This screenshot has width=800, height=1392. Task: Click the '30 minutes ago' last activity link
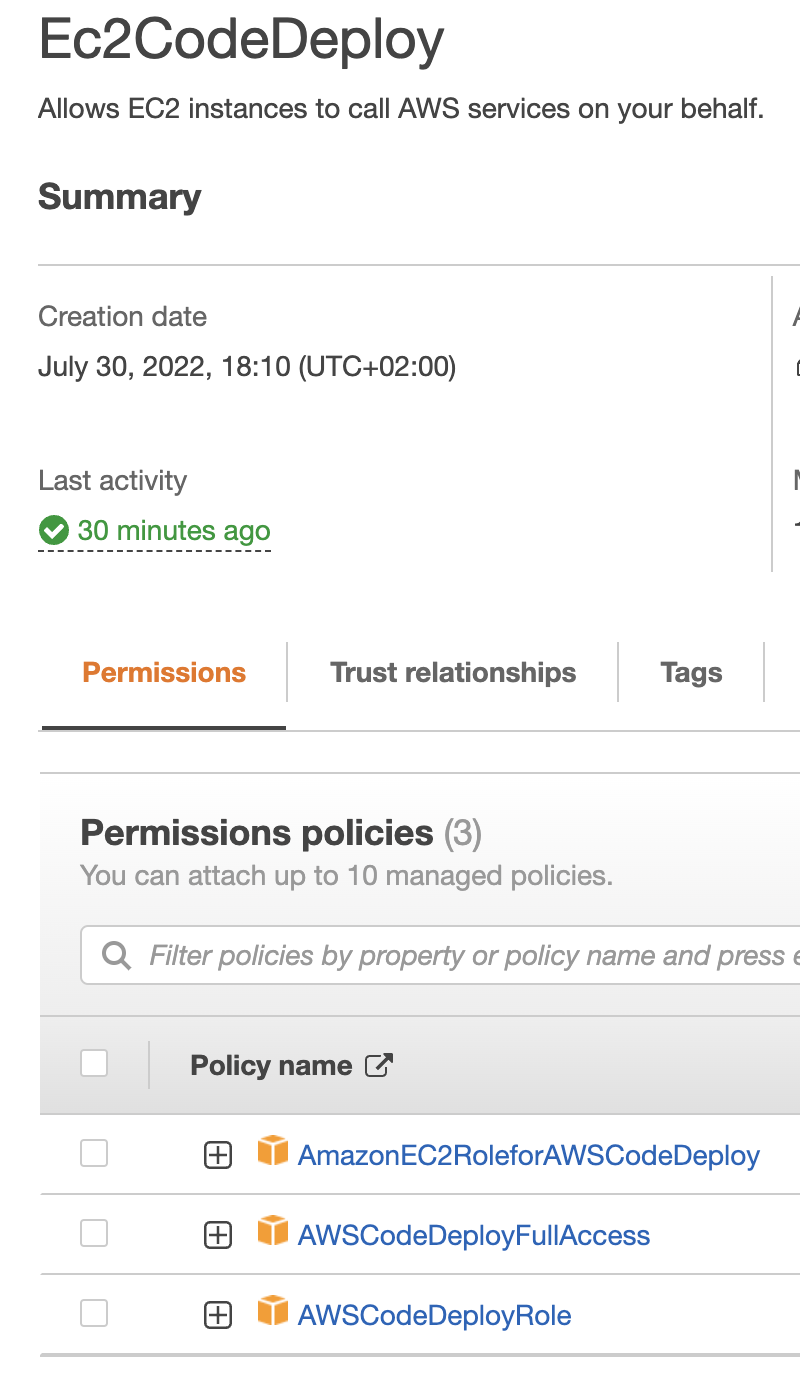pyautogui.click(x=174, y=530)
